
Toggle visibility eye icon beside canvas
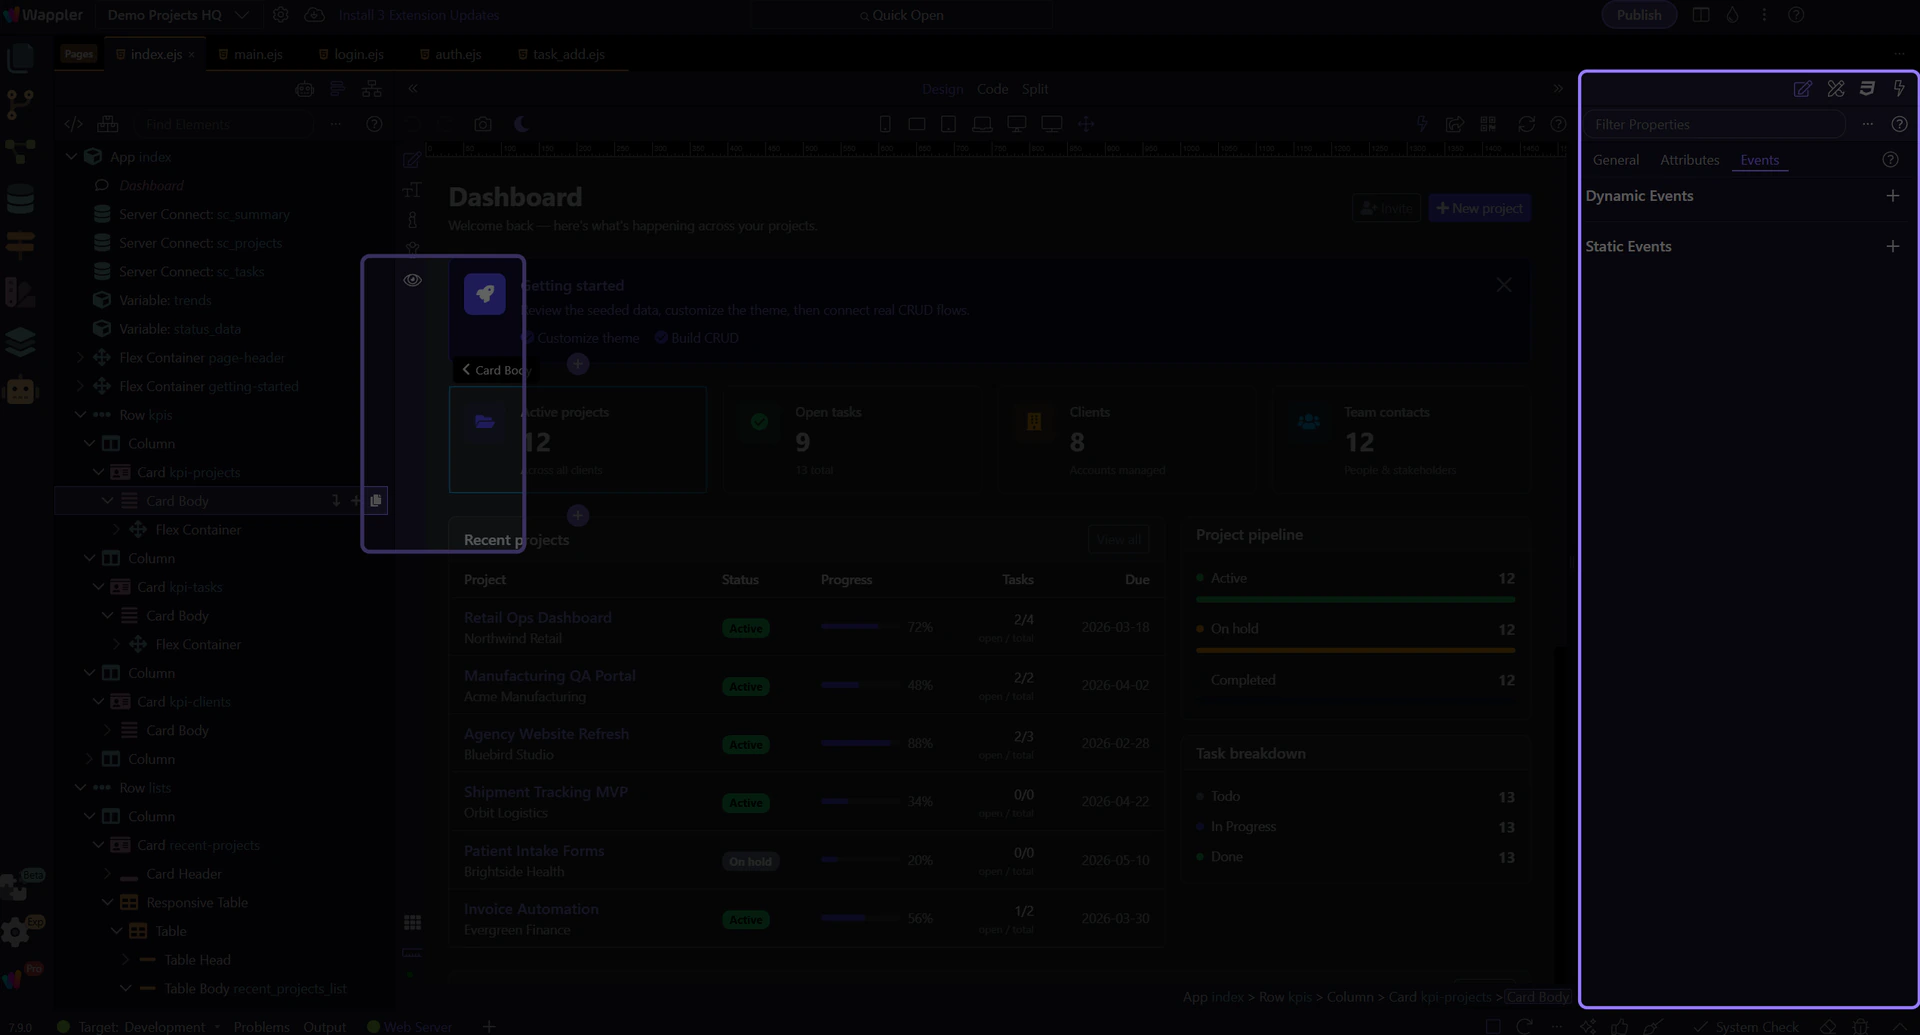pos(412,280)
